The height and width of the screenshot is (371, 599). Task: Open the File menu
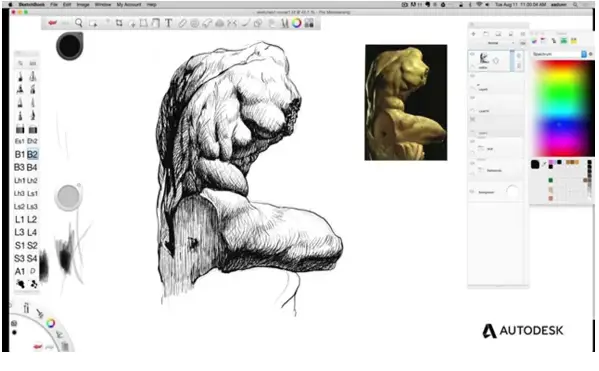pos(54,5)
